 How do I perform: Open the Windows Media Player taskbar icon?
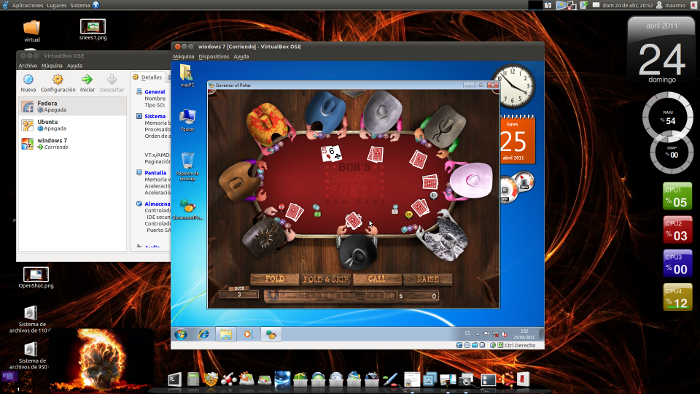click(248, 334)
